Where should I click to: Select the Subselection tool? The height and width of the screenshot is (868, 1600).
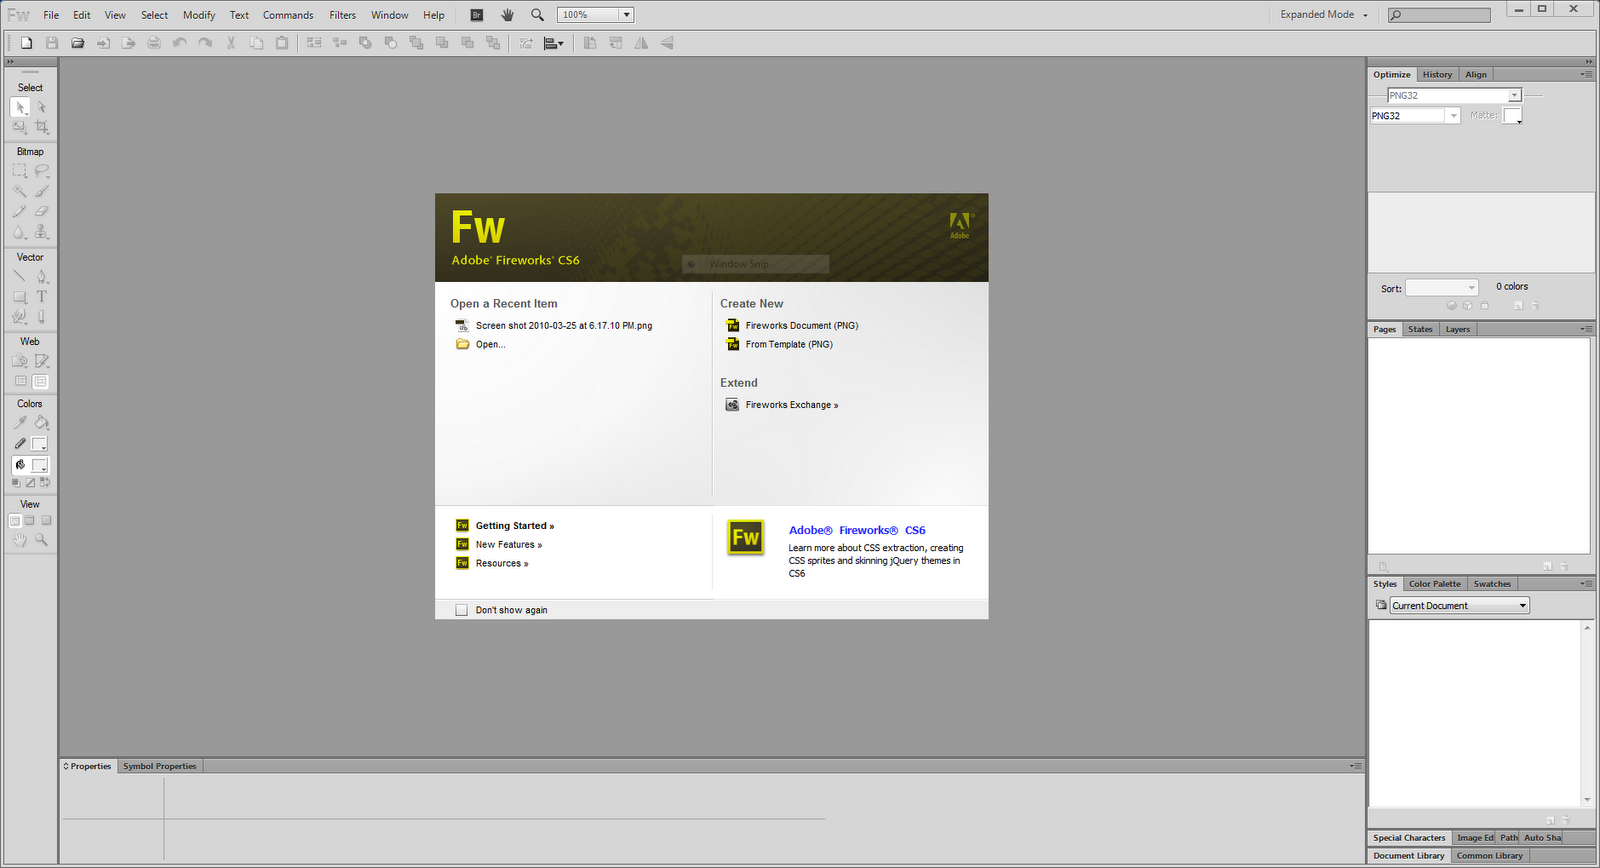pos(41,107)
